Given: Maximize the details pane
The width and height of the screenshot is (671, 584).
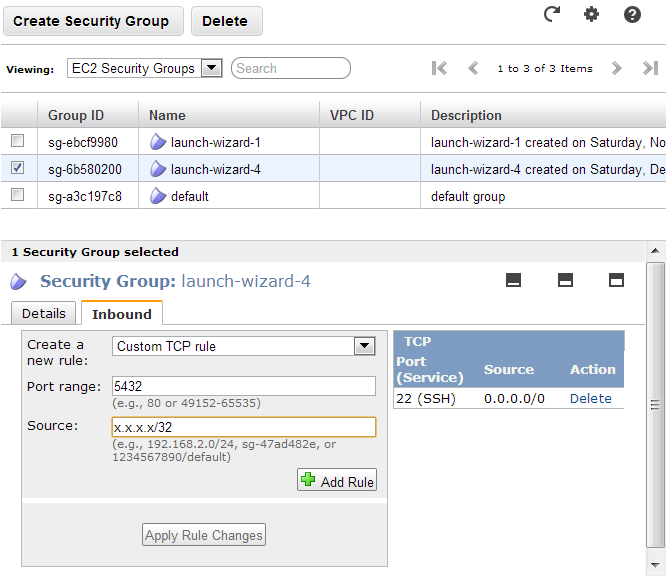Looking at the screenshot, I should (x=616, y=280).
